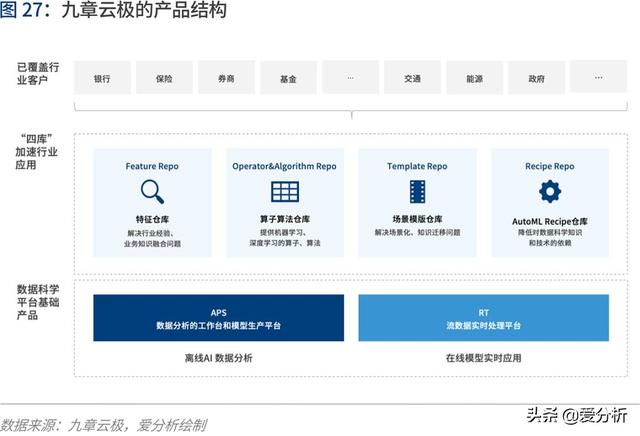Click the 在线模型实时应用 caption

(484, 358)
